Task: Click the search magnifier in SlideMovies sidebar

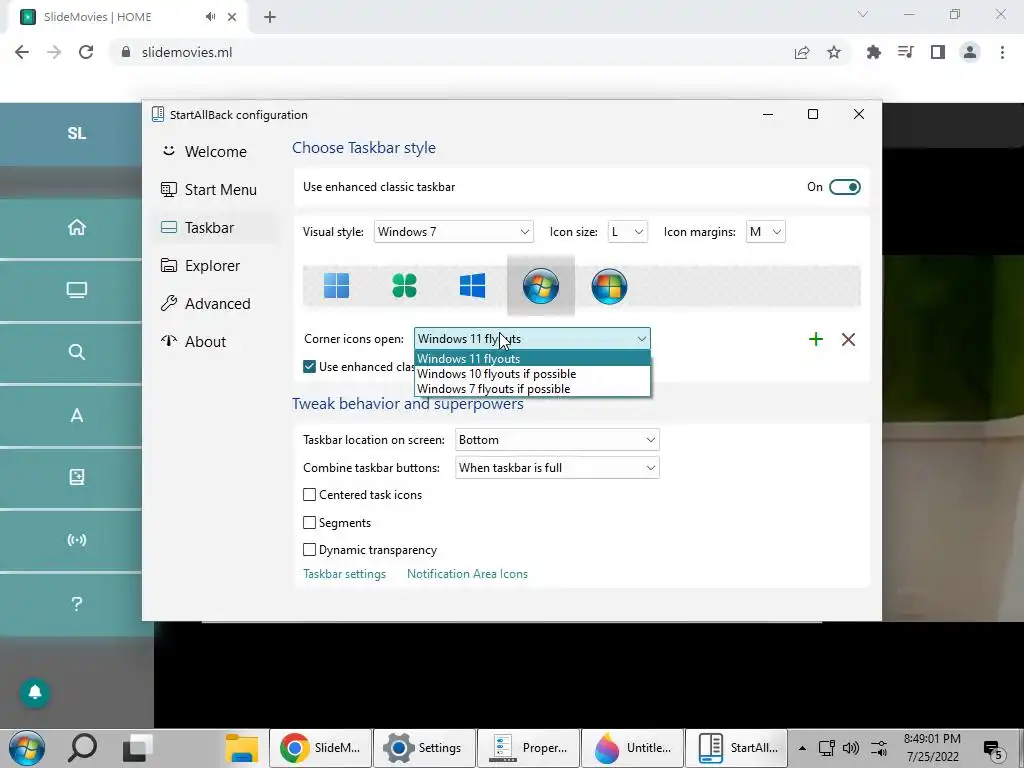Action: [76, 352]
